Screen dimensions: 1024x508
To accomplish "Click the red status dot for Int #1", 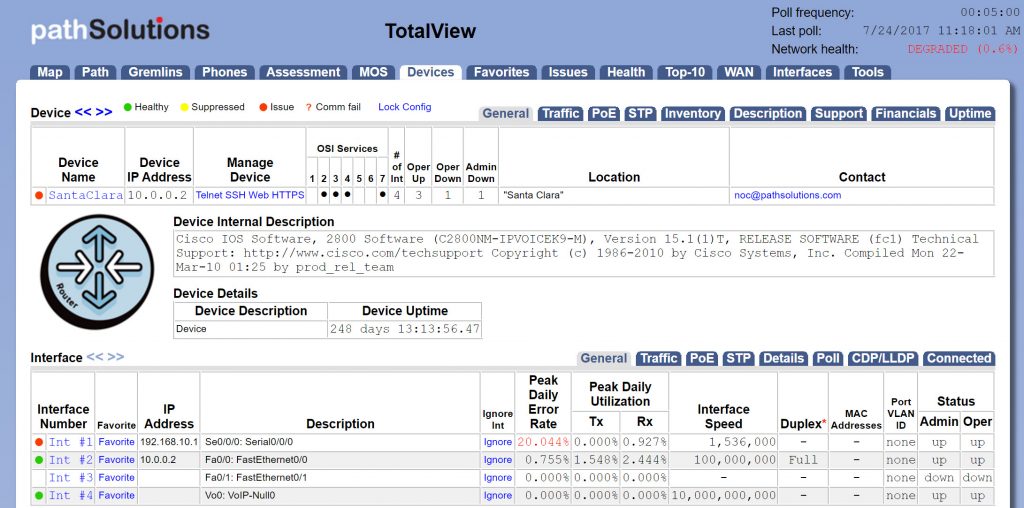I will pyautogui.click(x=39, y=442).
